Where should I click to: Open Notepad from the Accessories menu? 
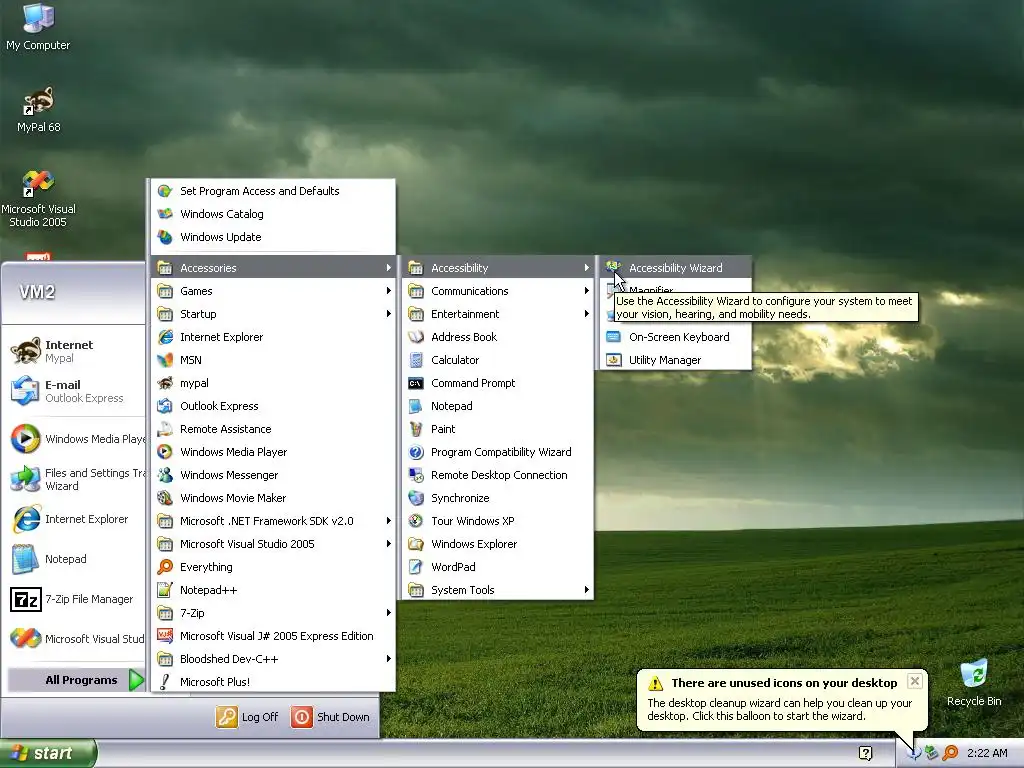coord(498,406)
